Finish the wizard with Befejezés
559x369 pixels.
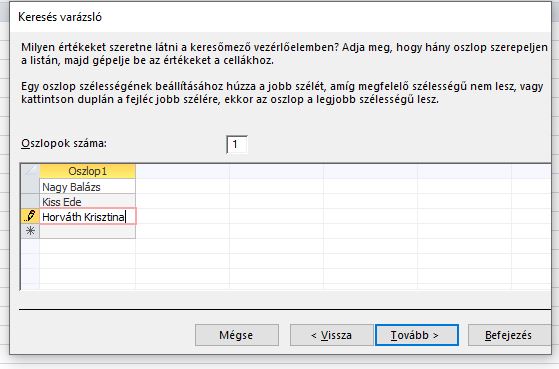click(x=509, y=335)
